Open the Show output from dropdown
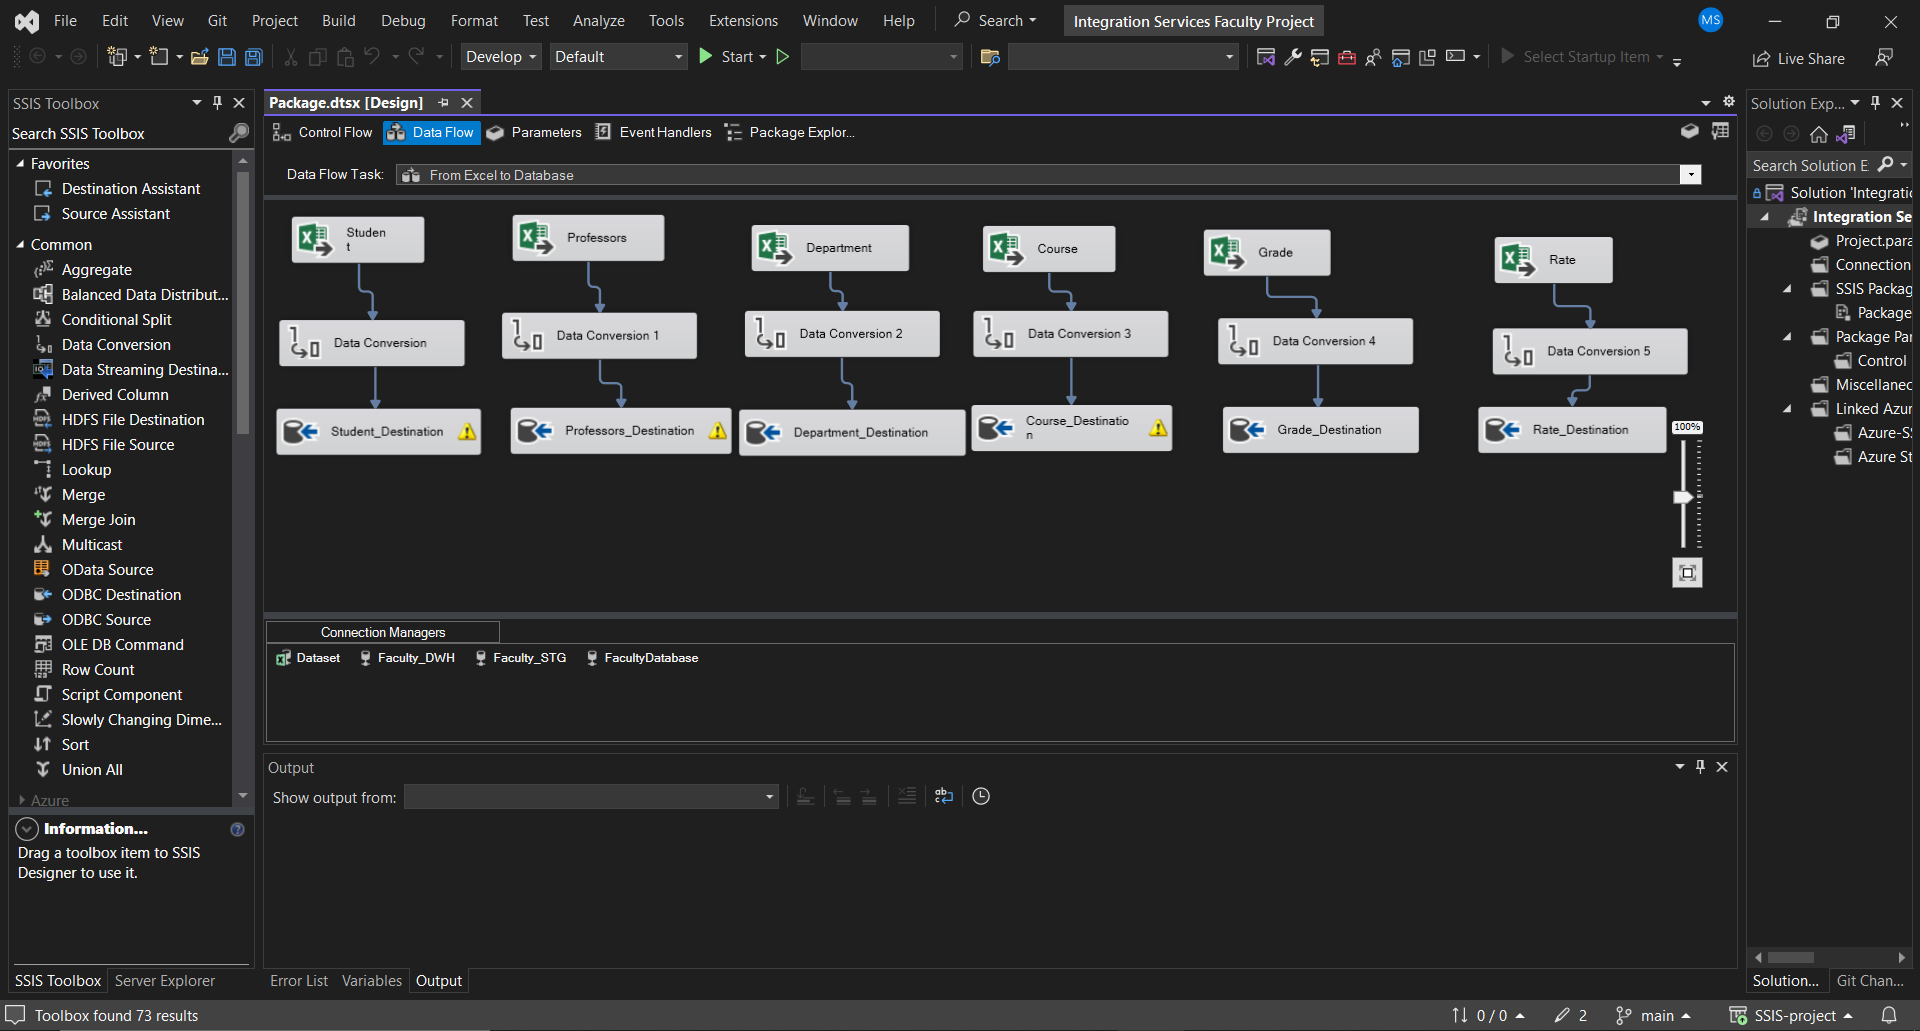The height and width of the screenshot is (1031, 1920). [767, 797]
